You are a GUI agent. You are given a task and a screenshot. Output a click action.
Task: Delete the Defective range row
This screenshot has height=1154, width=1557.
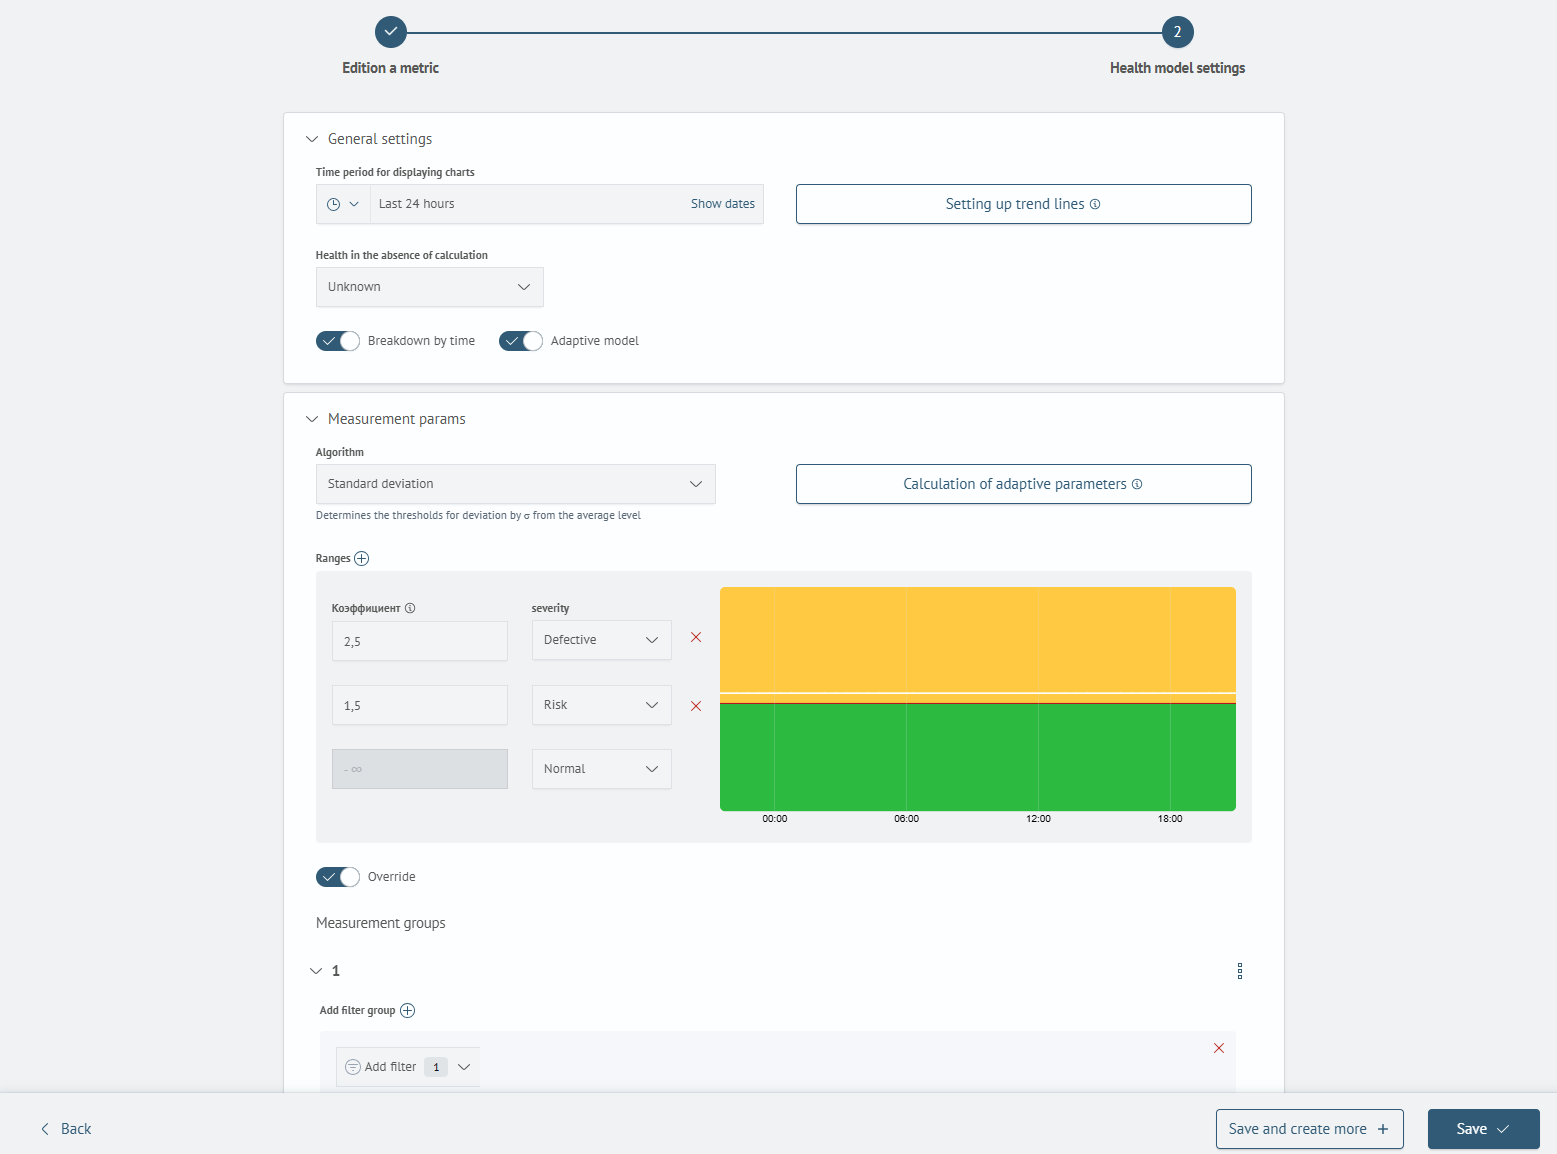(696, 637)
